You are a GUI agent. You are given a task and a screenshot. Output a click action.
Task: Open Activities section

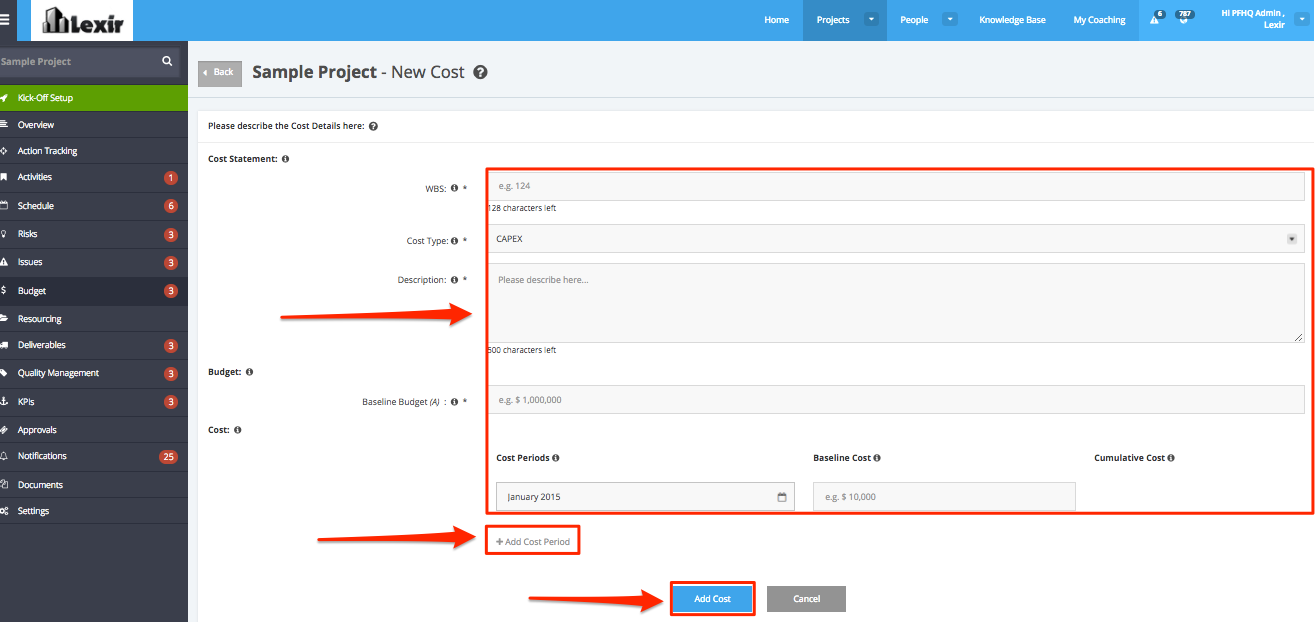click(94, 177)
